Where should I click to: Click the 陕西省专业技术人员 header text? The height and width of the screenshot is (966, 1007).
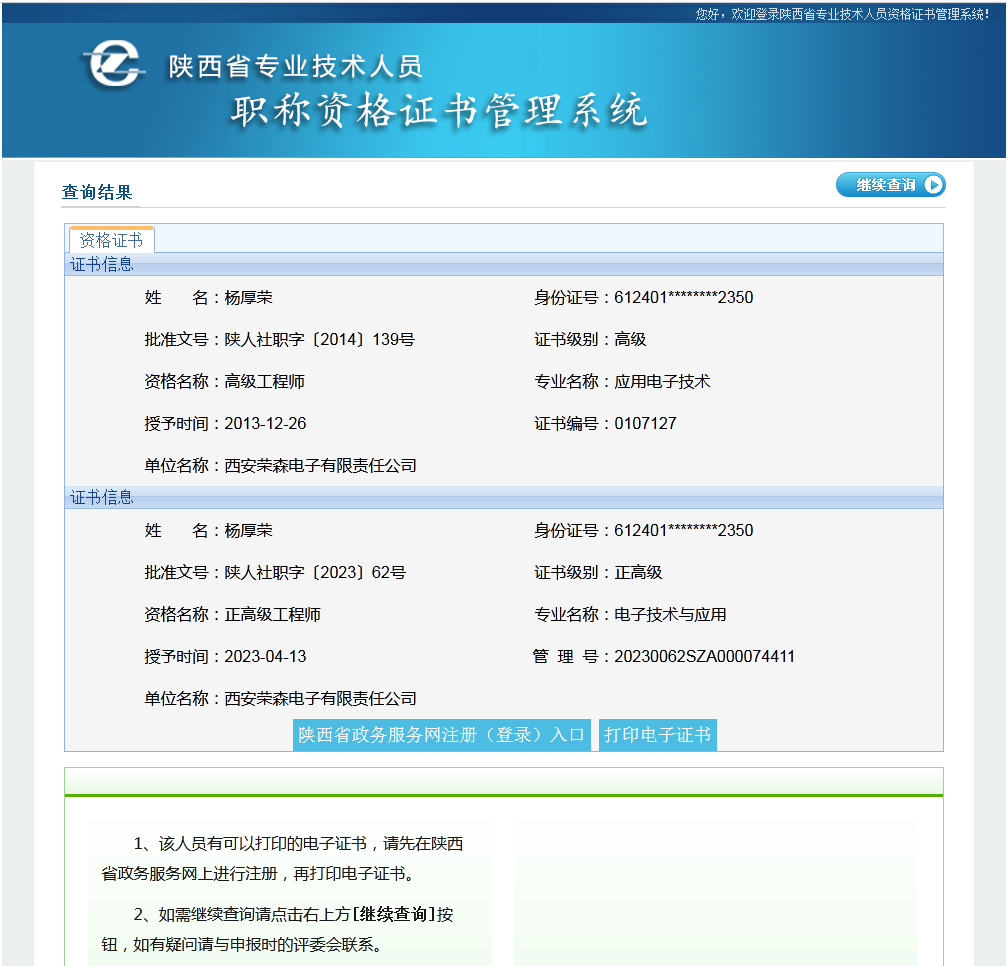[x=295, y=66]
